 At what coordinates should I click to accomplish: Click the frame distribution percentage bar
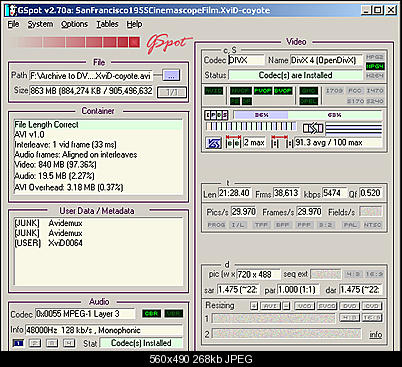307,115
